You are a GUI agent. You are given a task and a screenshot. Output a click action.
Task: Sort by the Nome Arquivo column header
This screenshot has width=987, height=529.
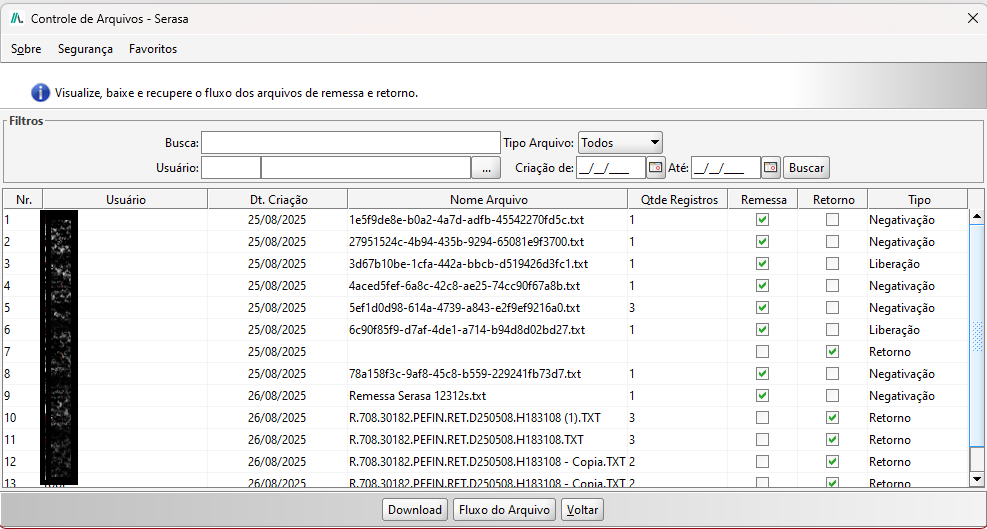pyautogui.click(x=488, y=200)
